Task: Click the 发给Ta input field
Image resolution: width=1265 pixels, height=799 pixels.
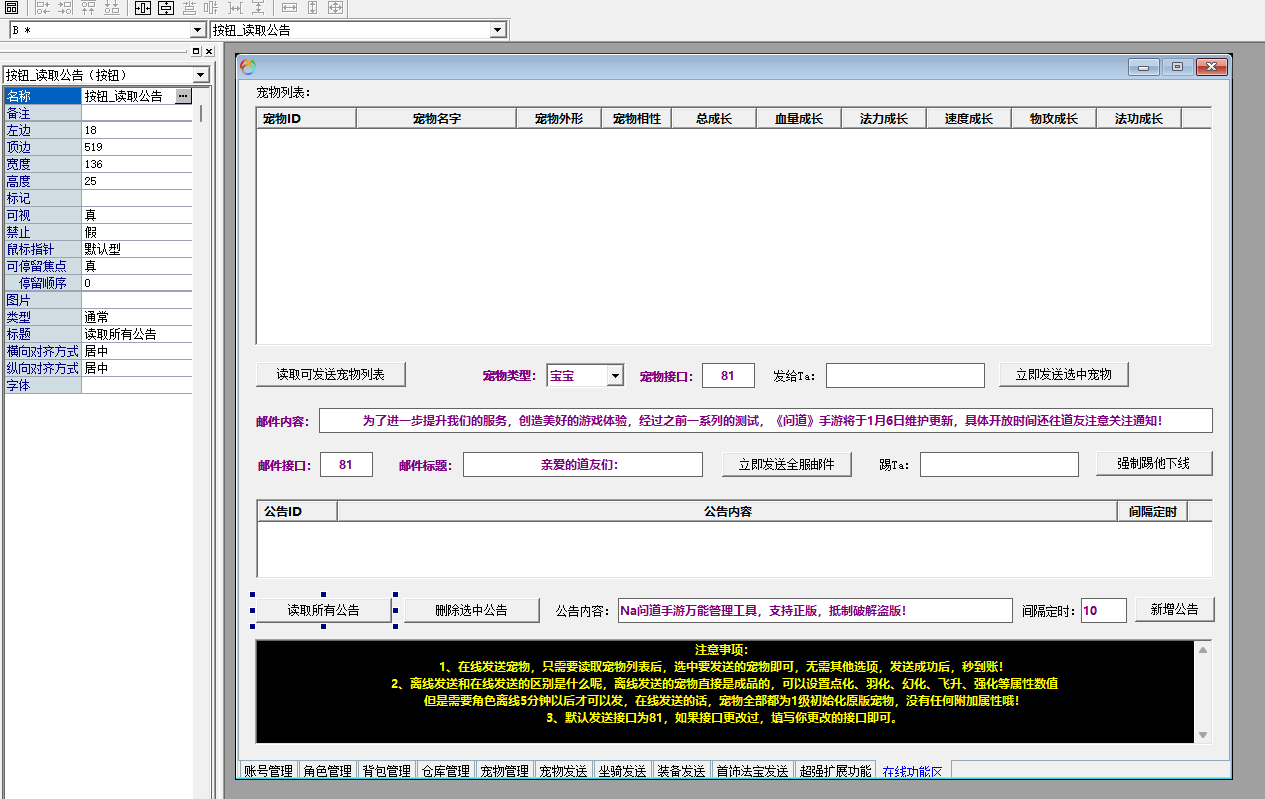Action: coord(904,376)
